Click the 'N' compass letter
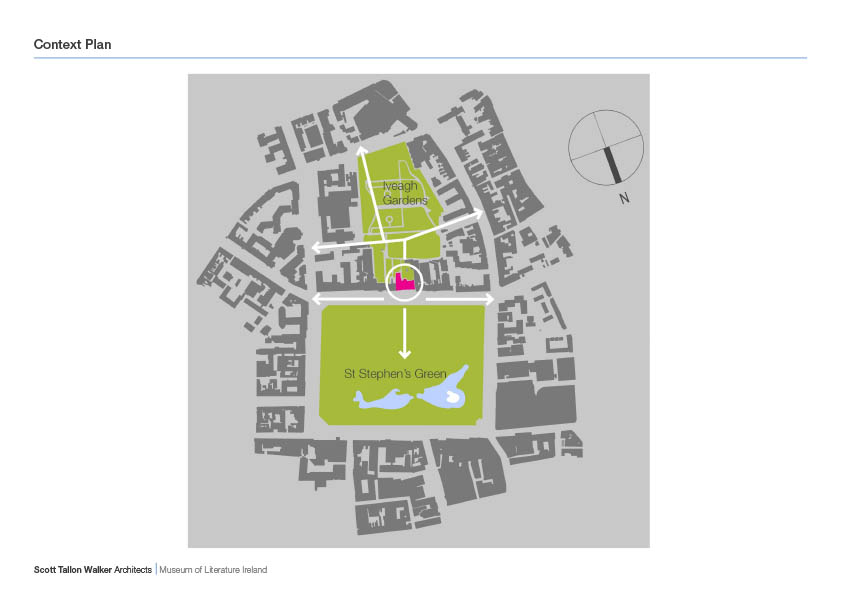 [x=624, y=198]
